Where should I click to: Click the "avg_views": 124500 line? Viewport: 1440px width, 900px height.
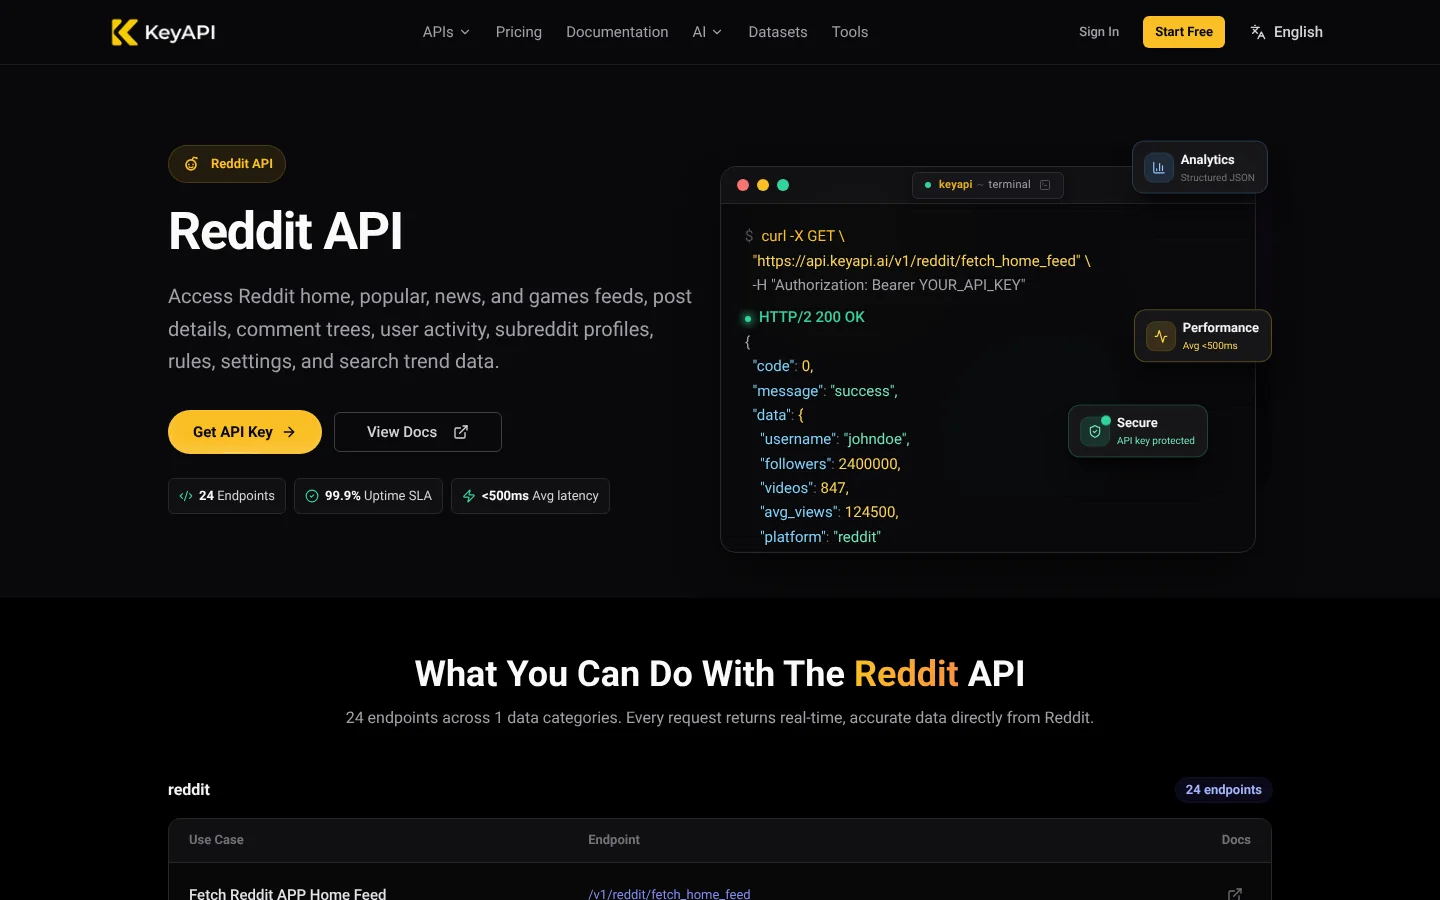(x=830, y=512)
